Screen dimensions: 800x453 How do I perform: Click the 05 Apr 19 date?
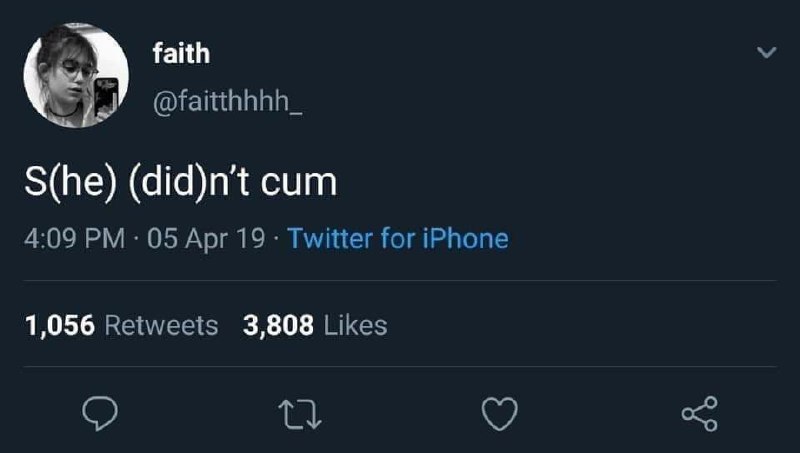[206, 239]
